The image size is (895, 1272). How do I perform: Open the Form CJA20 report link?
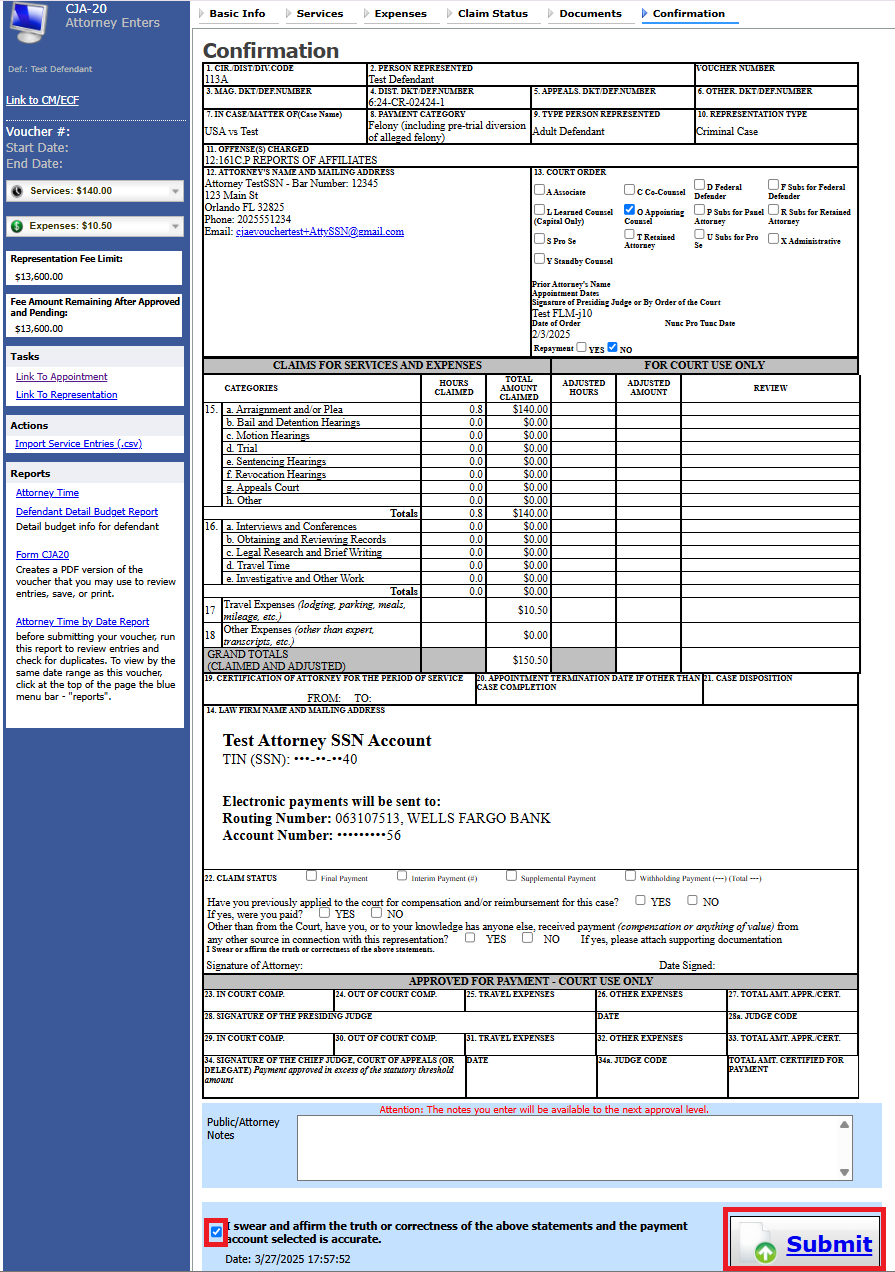[x=43, y=554]
